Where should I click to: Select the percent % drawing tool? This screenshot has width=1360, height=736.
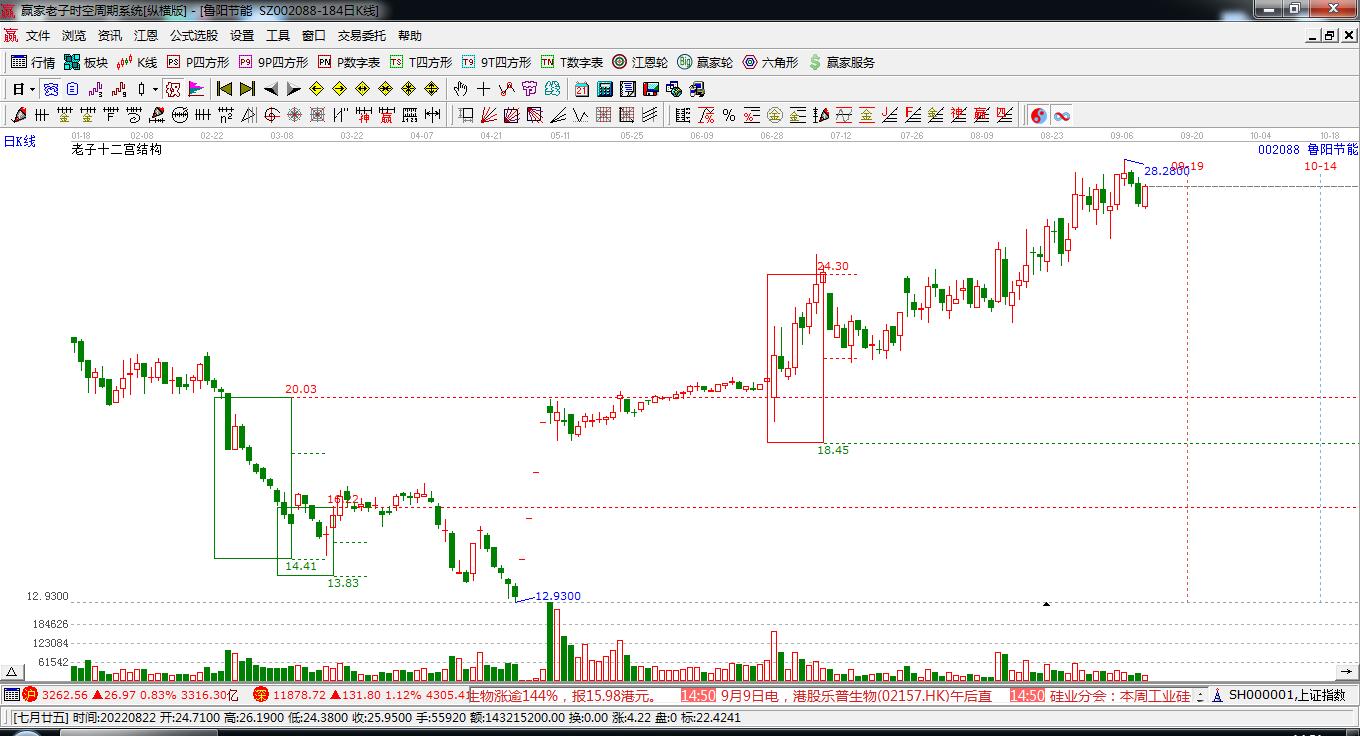729,115
